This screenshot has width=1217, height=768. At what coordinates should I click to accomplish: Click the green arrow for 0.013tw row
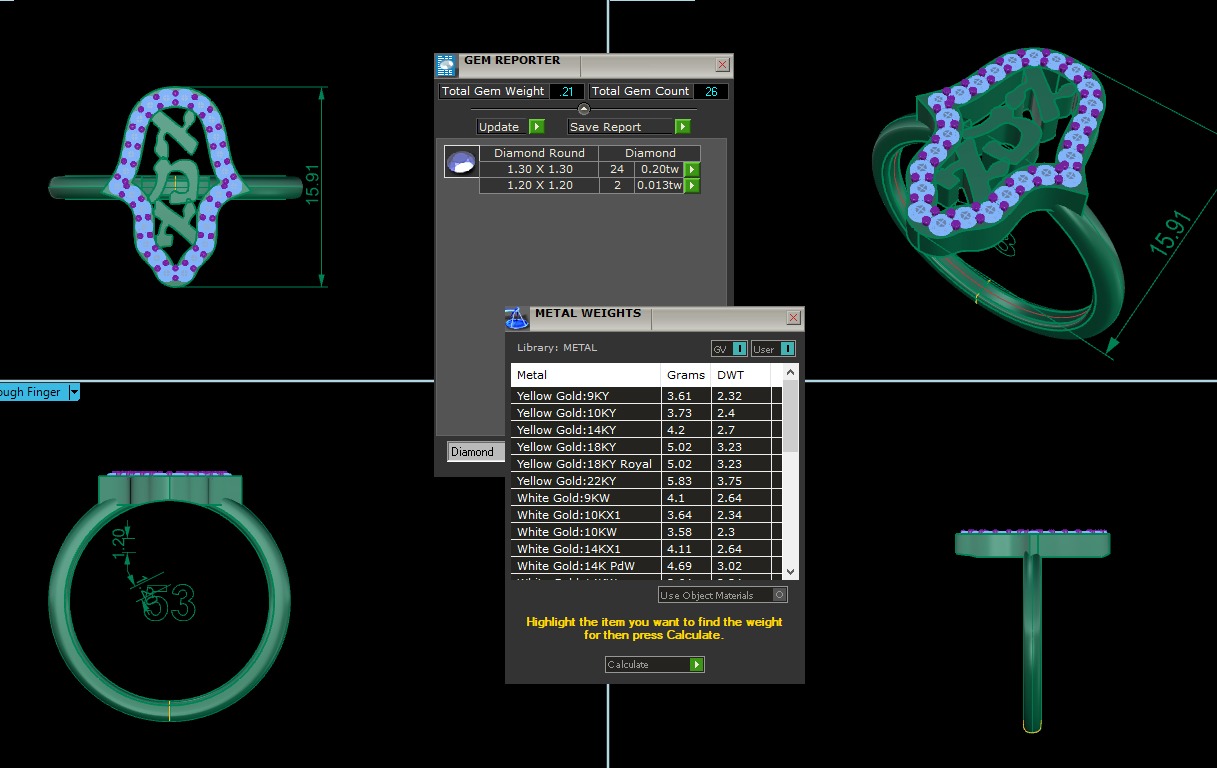click(691, 186)
